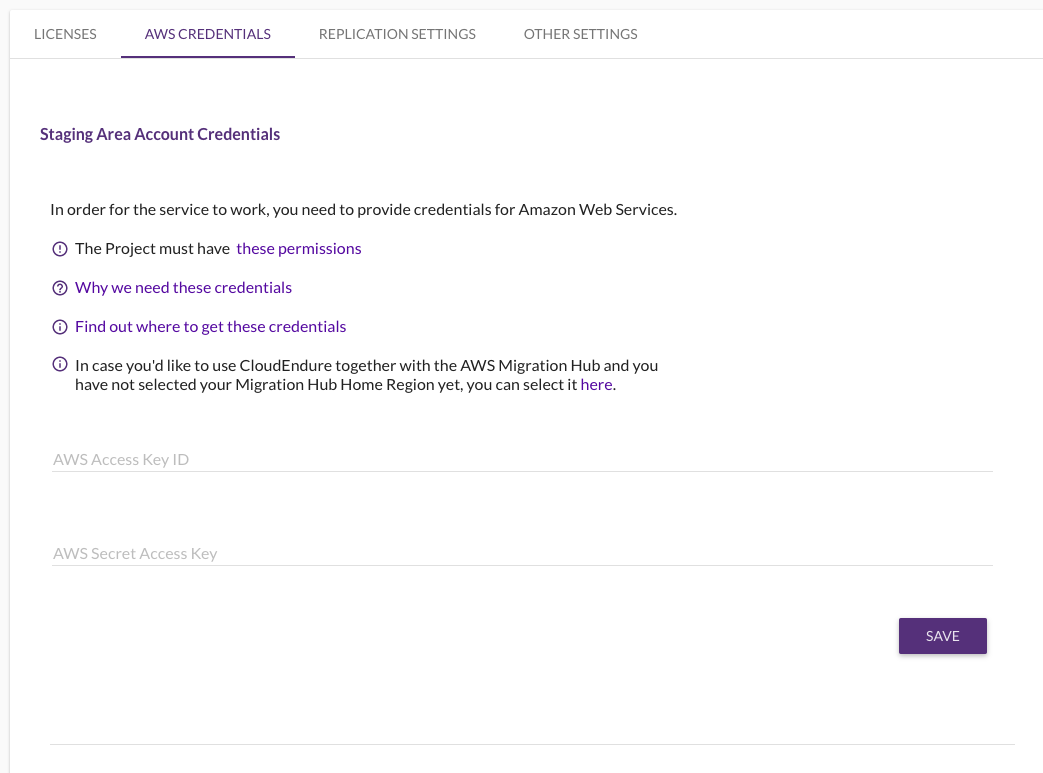1043x773 pixels.
Task: Follow 'Why we need these credentials' link
Action: [184, 287]
